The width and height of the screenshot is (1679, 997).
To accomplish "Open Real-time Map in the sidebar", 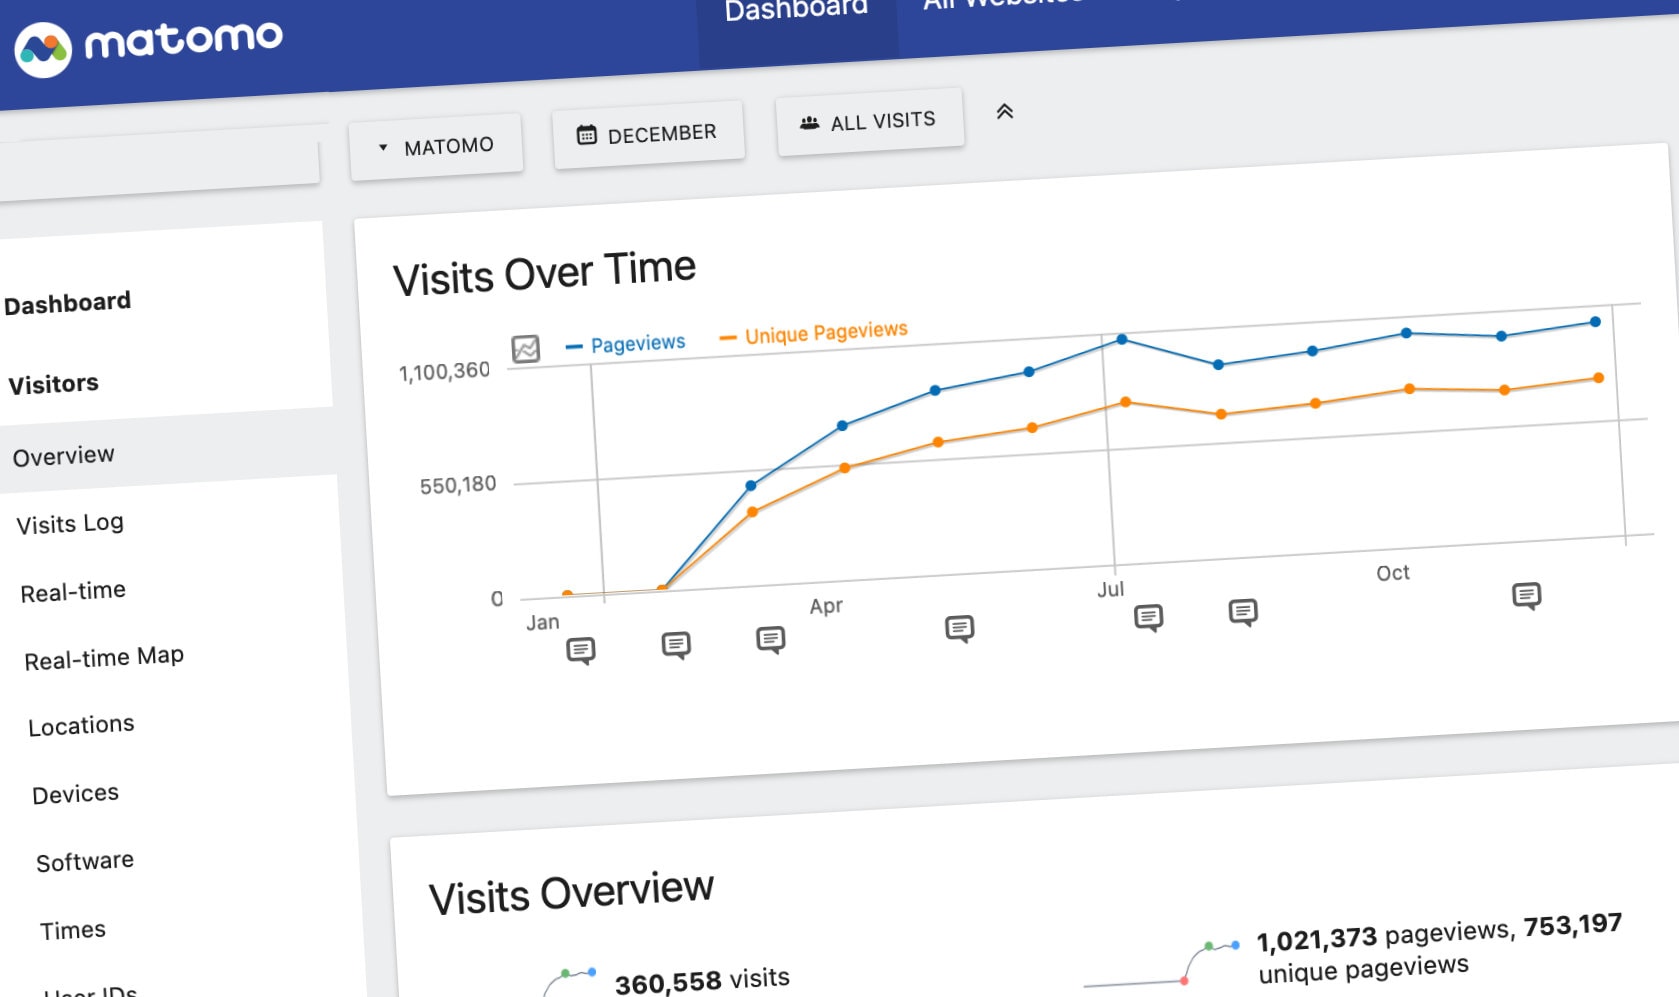I will tap(104, 658).
